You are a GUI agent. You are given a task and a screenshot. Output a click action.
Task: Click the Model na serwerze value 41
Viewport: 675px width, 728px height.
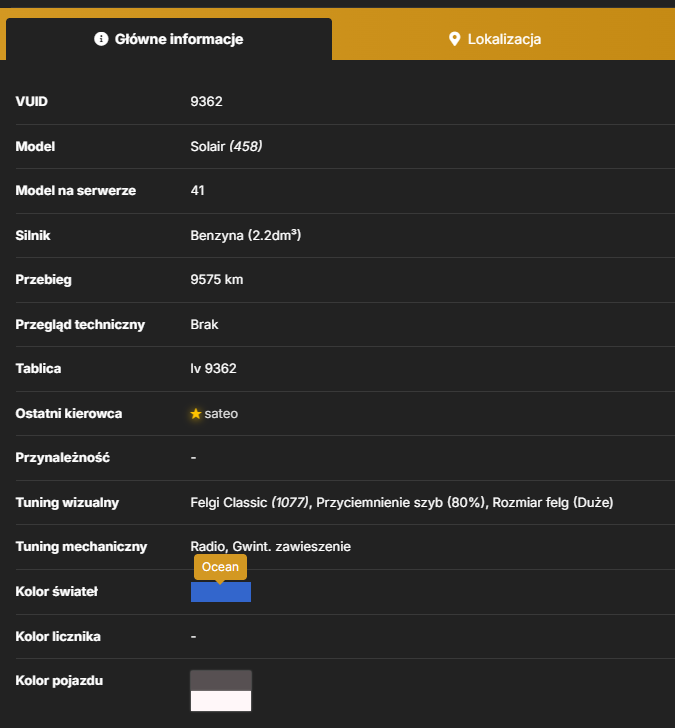(x=197, y=190)
